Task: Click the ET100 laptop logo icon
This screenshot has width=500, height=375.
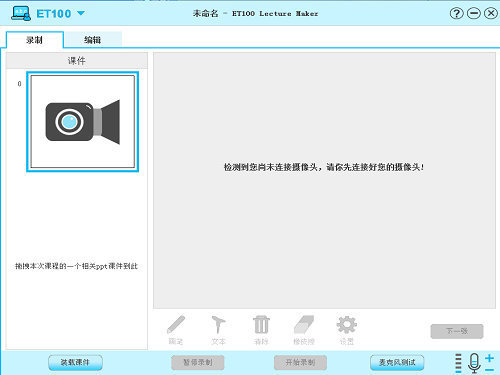Action: click(21, 13)
